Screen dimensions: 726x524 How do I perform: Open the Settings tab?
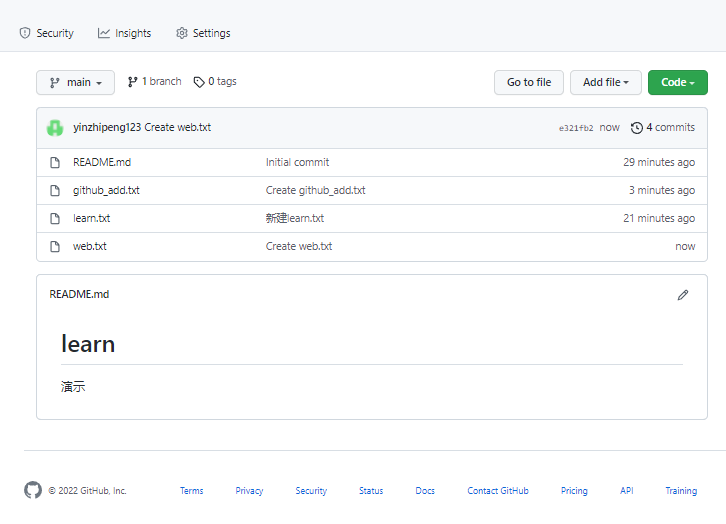[203, 33]
